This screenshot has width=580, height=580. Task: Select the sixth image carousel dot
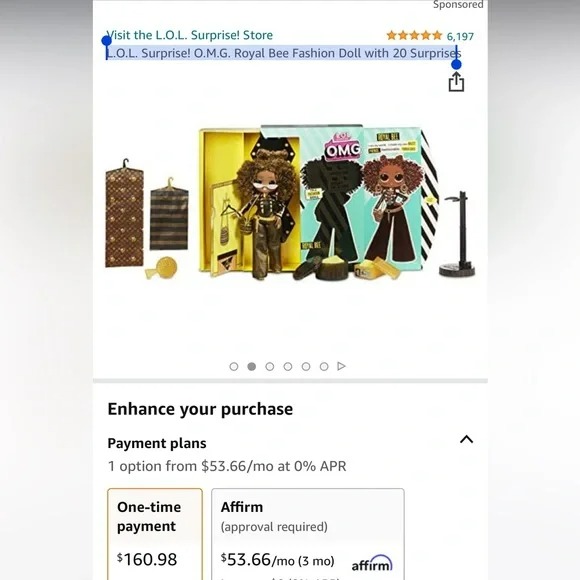tap(324, 366)
